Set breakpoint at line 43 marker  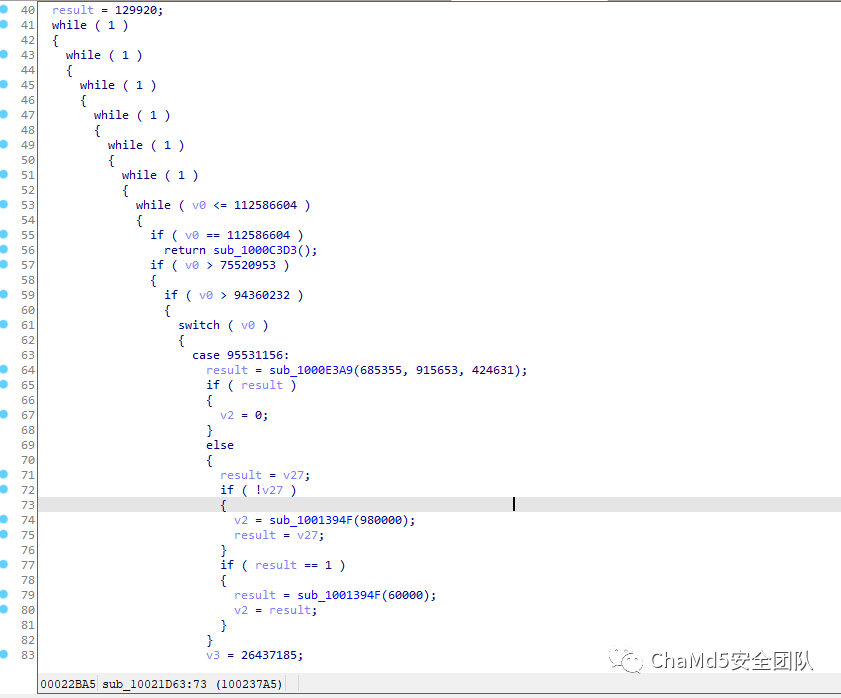pos(3,54)
